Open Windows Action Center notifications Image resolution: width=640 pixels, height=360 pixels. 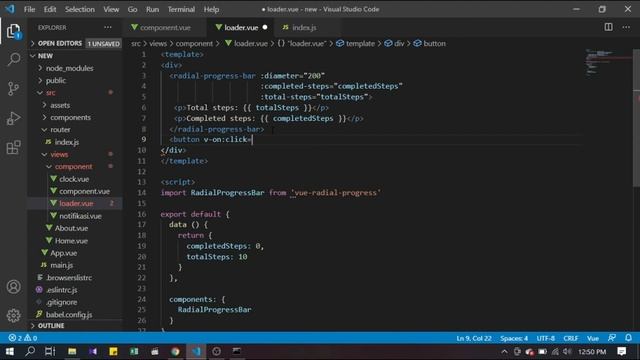click(x=622, y=351)
